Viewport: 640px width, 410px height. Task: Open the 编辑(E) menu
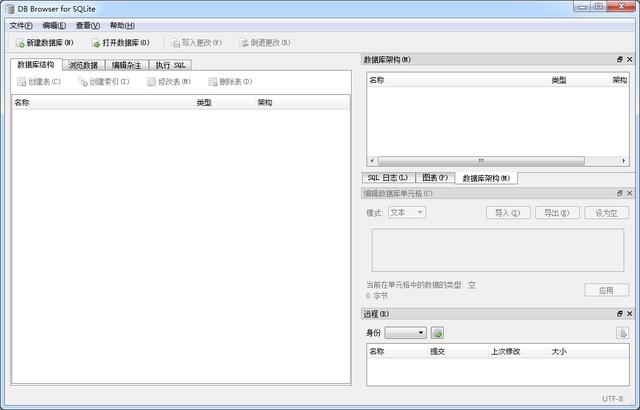pyautogui.click(x=54, y=26)
